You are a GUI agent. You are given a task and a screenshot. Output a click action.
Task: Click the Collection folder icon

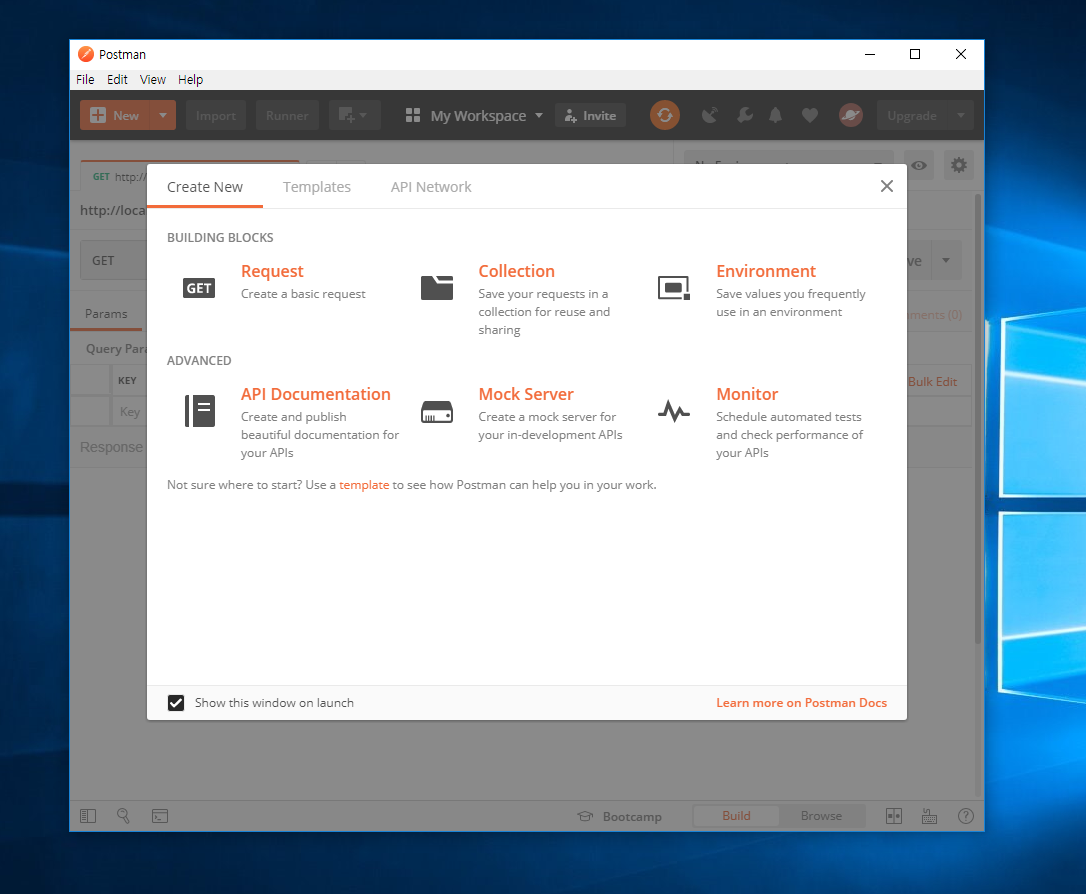pos(437,287)
